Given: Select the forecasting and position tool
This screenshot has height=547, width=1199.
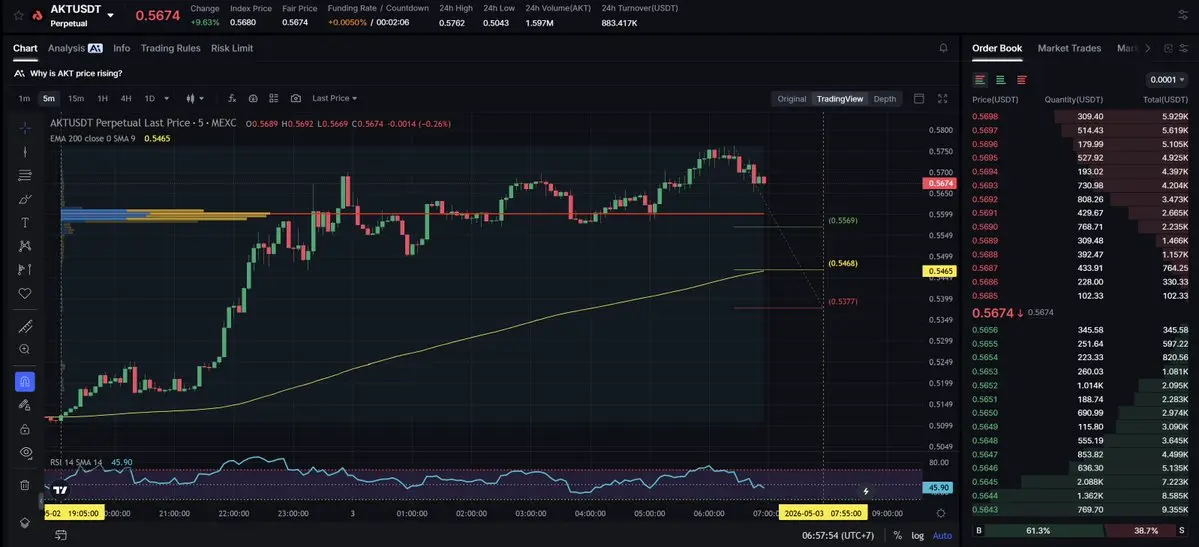Looking at the screenshot, I should [x=24, y=269].
